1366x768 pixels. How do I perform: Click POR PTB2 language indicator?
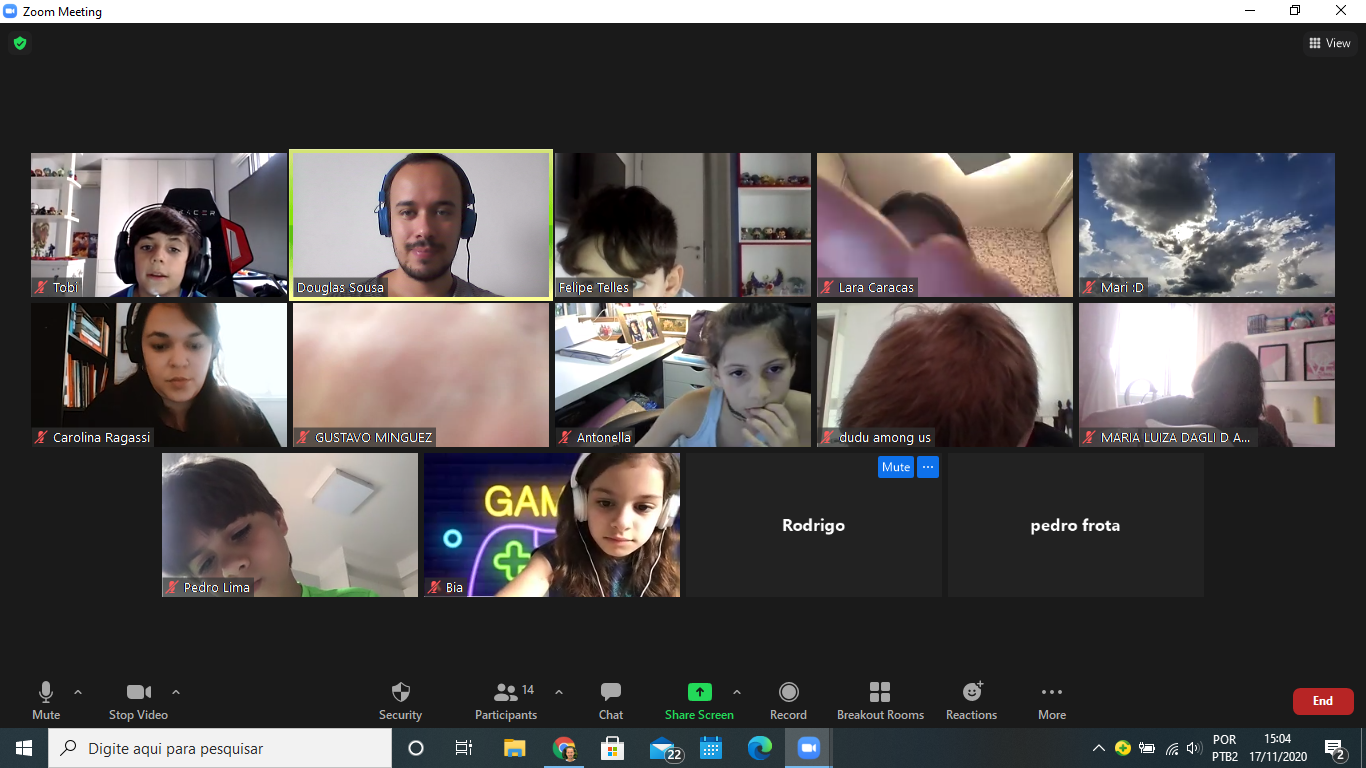pos(1225,748)
